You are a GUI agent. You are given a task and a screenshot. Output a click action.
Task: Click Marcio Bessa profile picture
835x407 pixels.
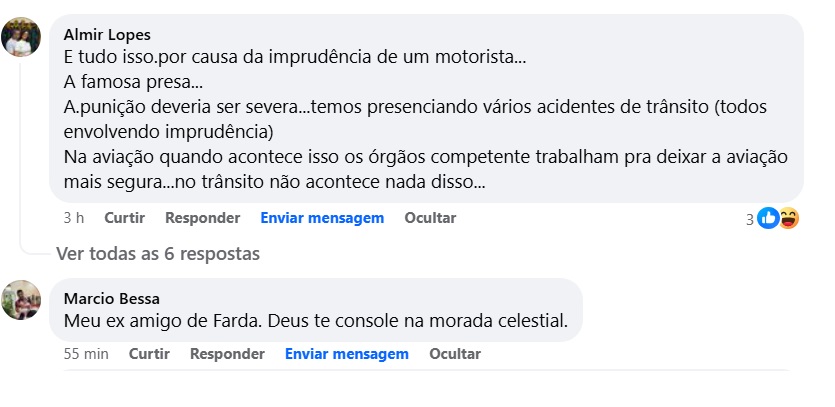[21, 300]
